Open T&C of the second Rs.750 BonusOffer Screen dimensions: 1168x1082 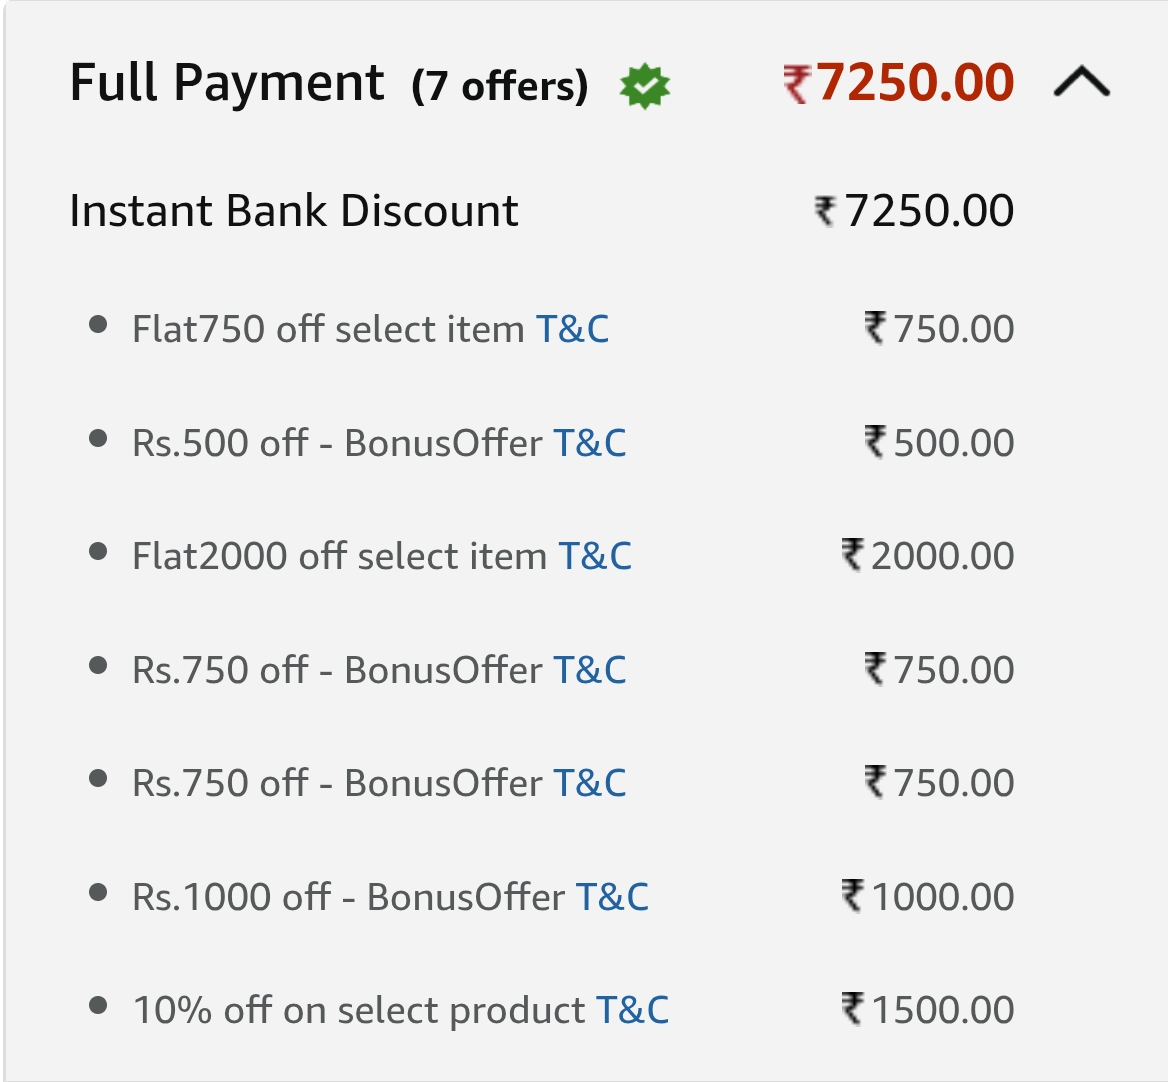tap(590, 783)
